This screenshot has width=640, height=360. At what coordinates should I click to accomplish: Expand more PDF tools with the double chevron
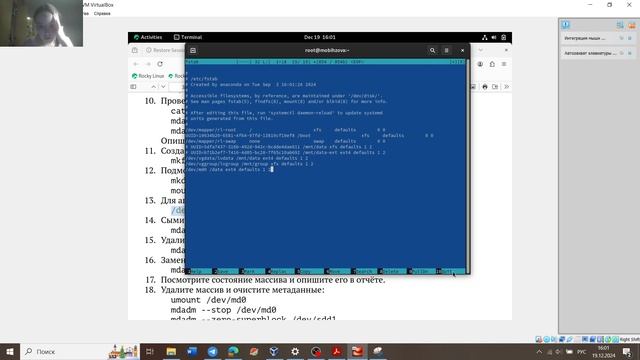click(506, 87)
